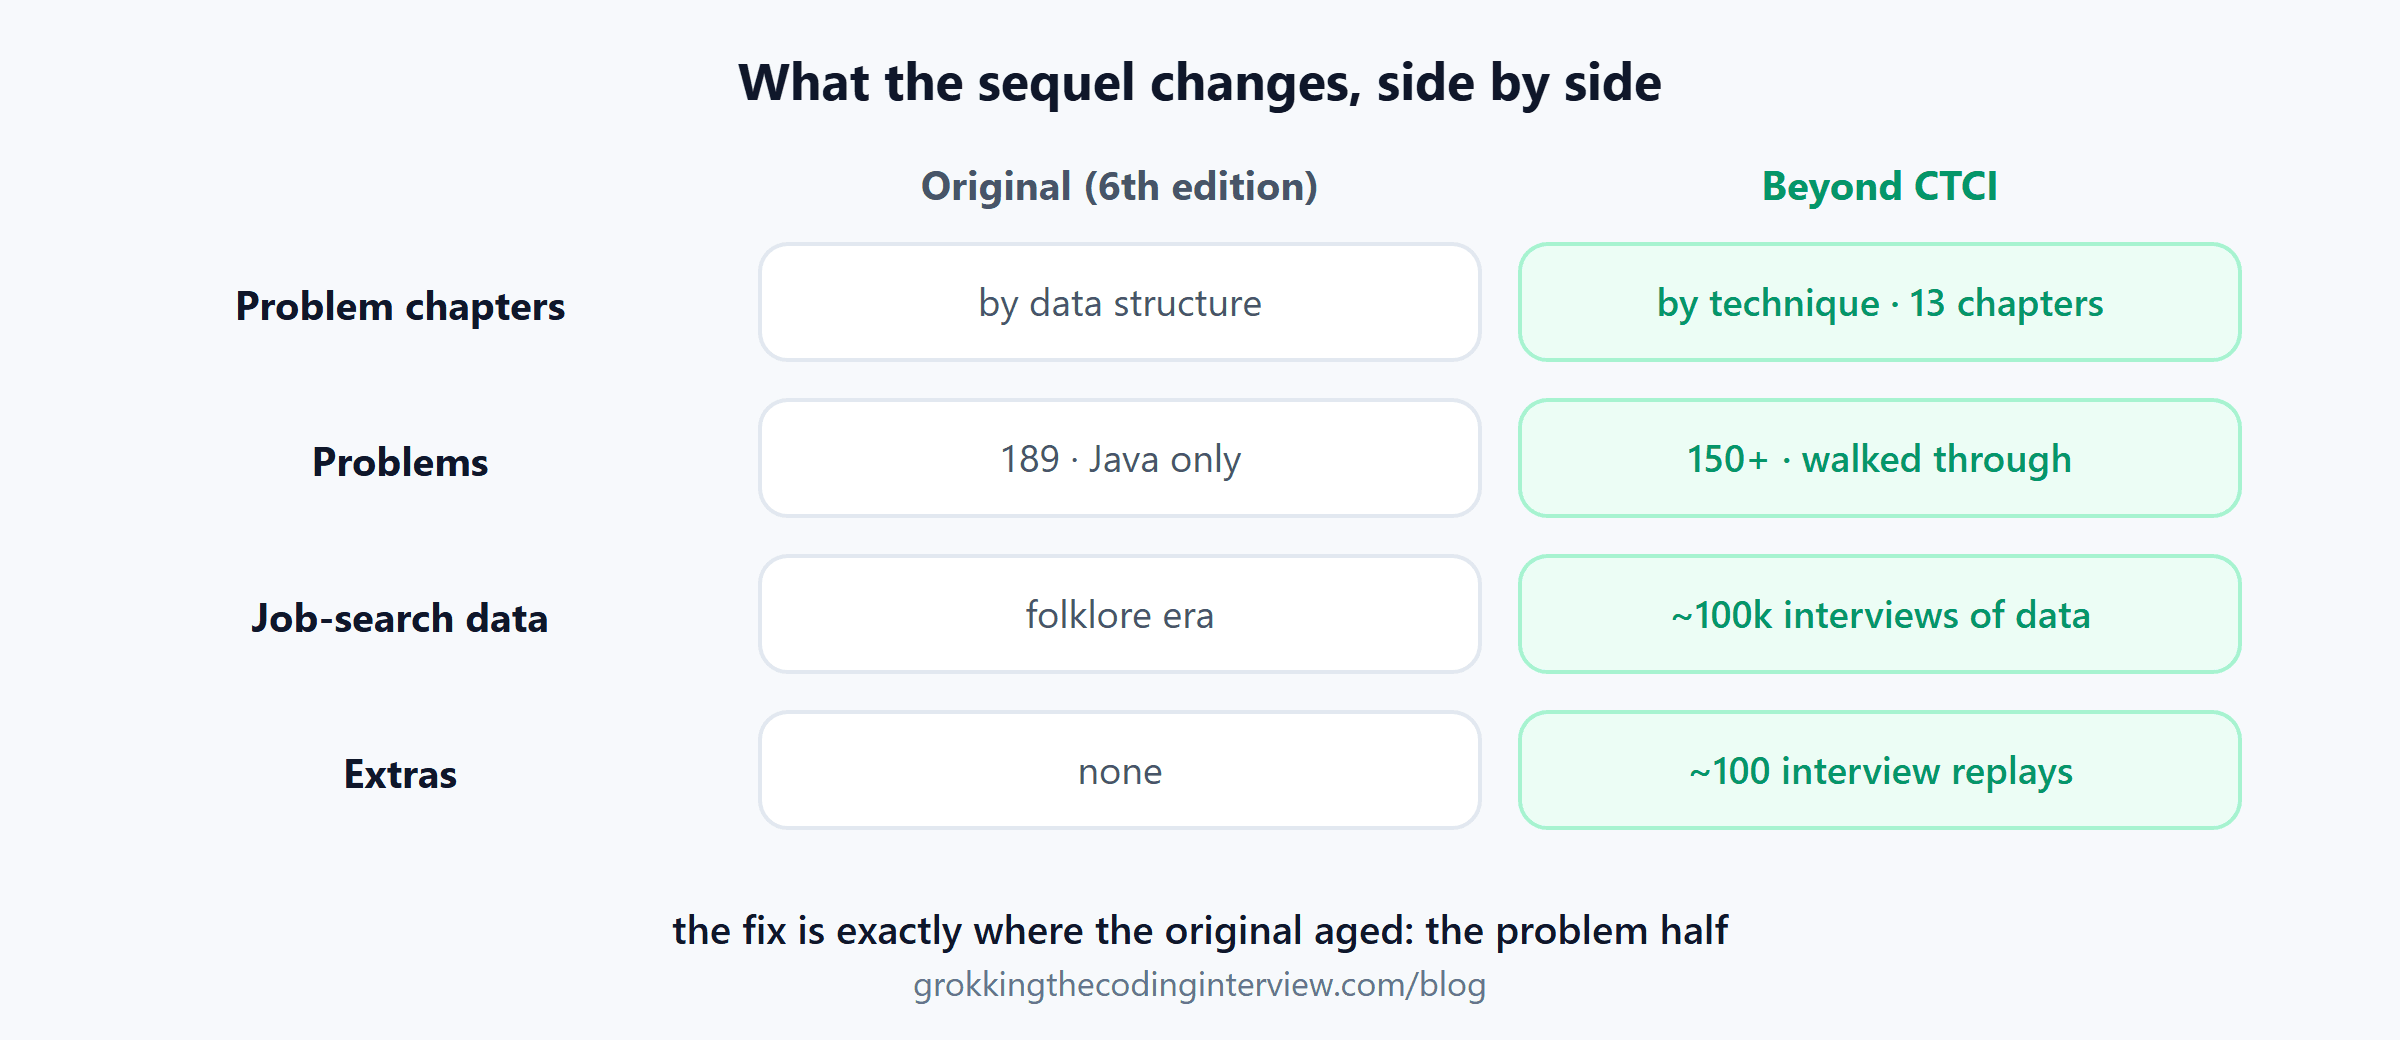The image size is (2400, 1040).
Task: Click the 'Problems' row label
Action: pos(400,462)
